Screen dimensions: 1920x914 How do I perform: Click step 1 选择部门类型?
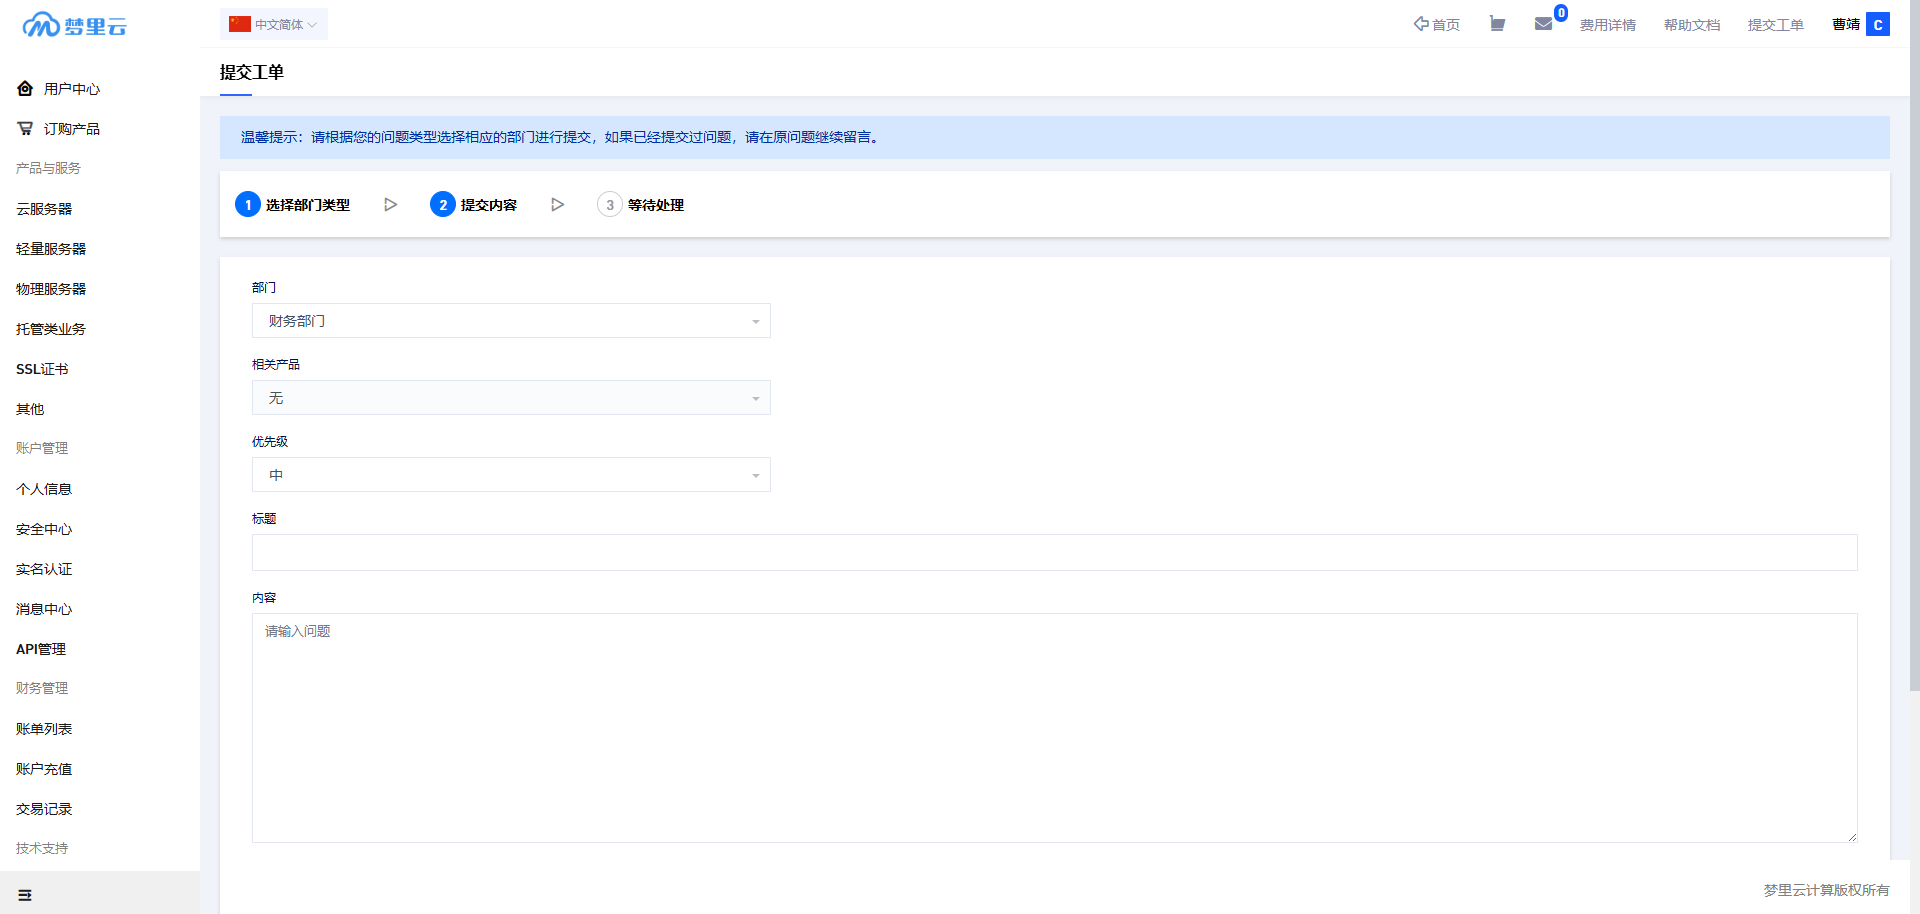pos(293,205)
